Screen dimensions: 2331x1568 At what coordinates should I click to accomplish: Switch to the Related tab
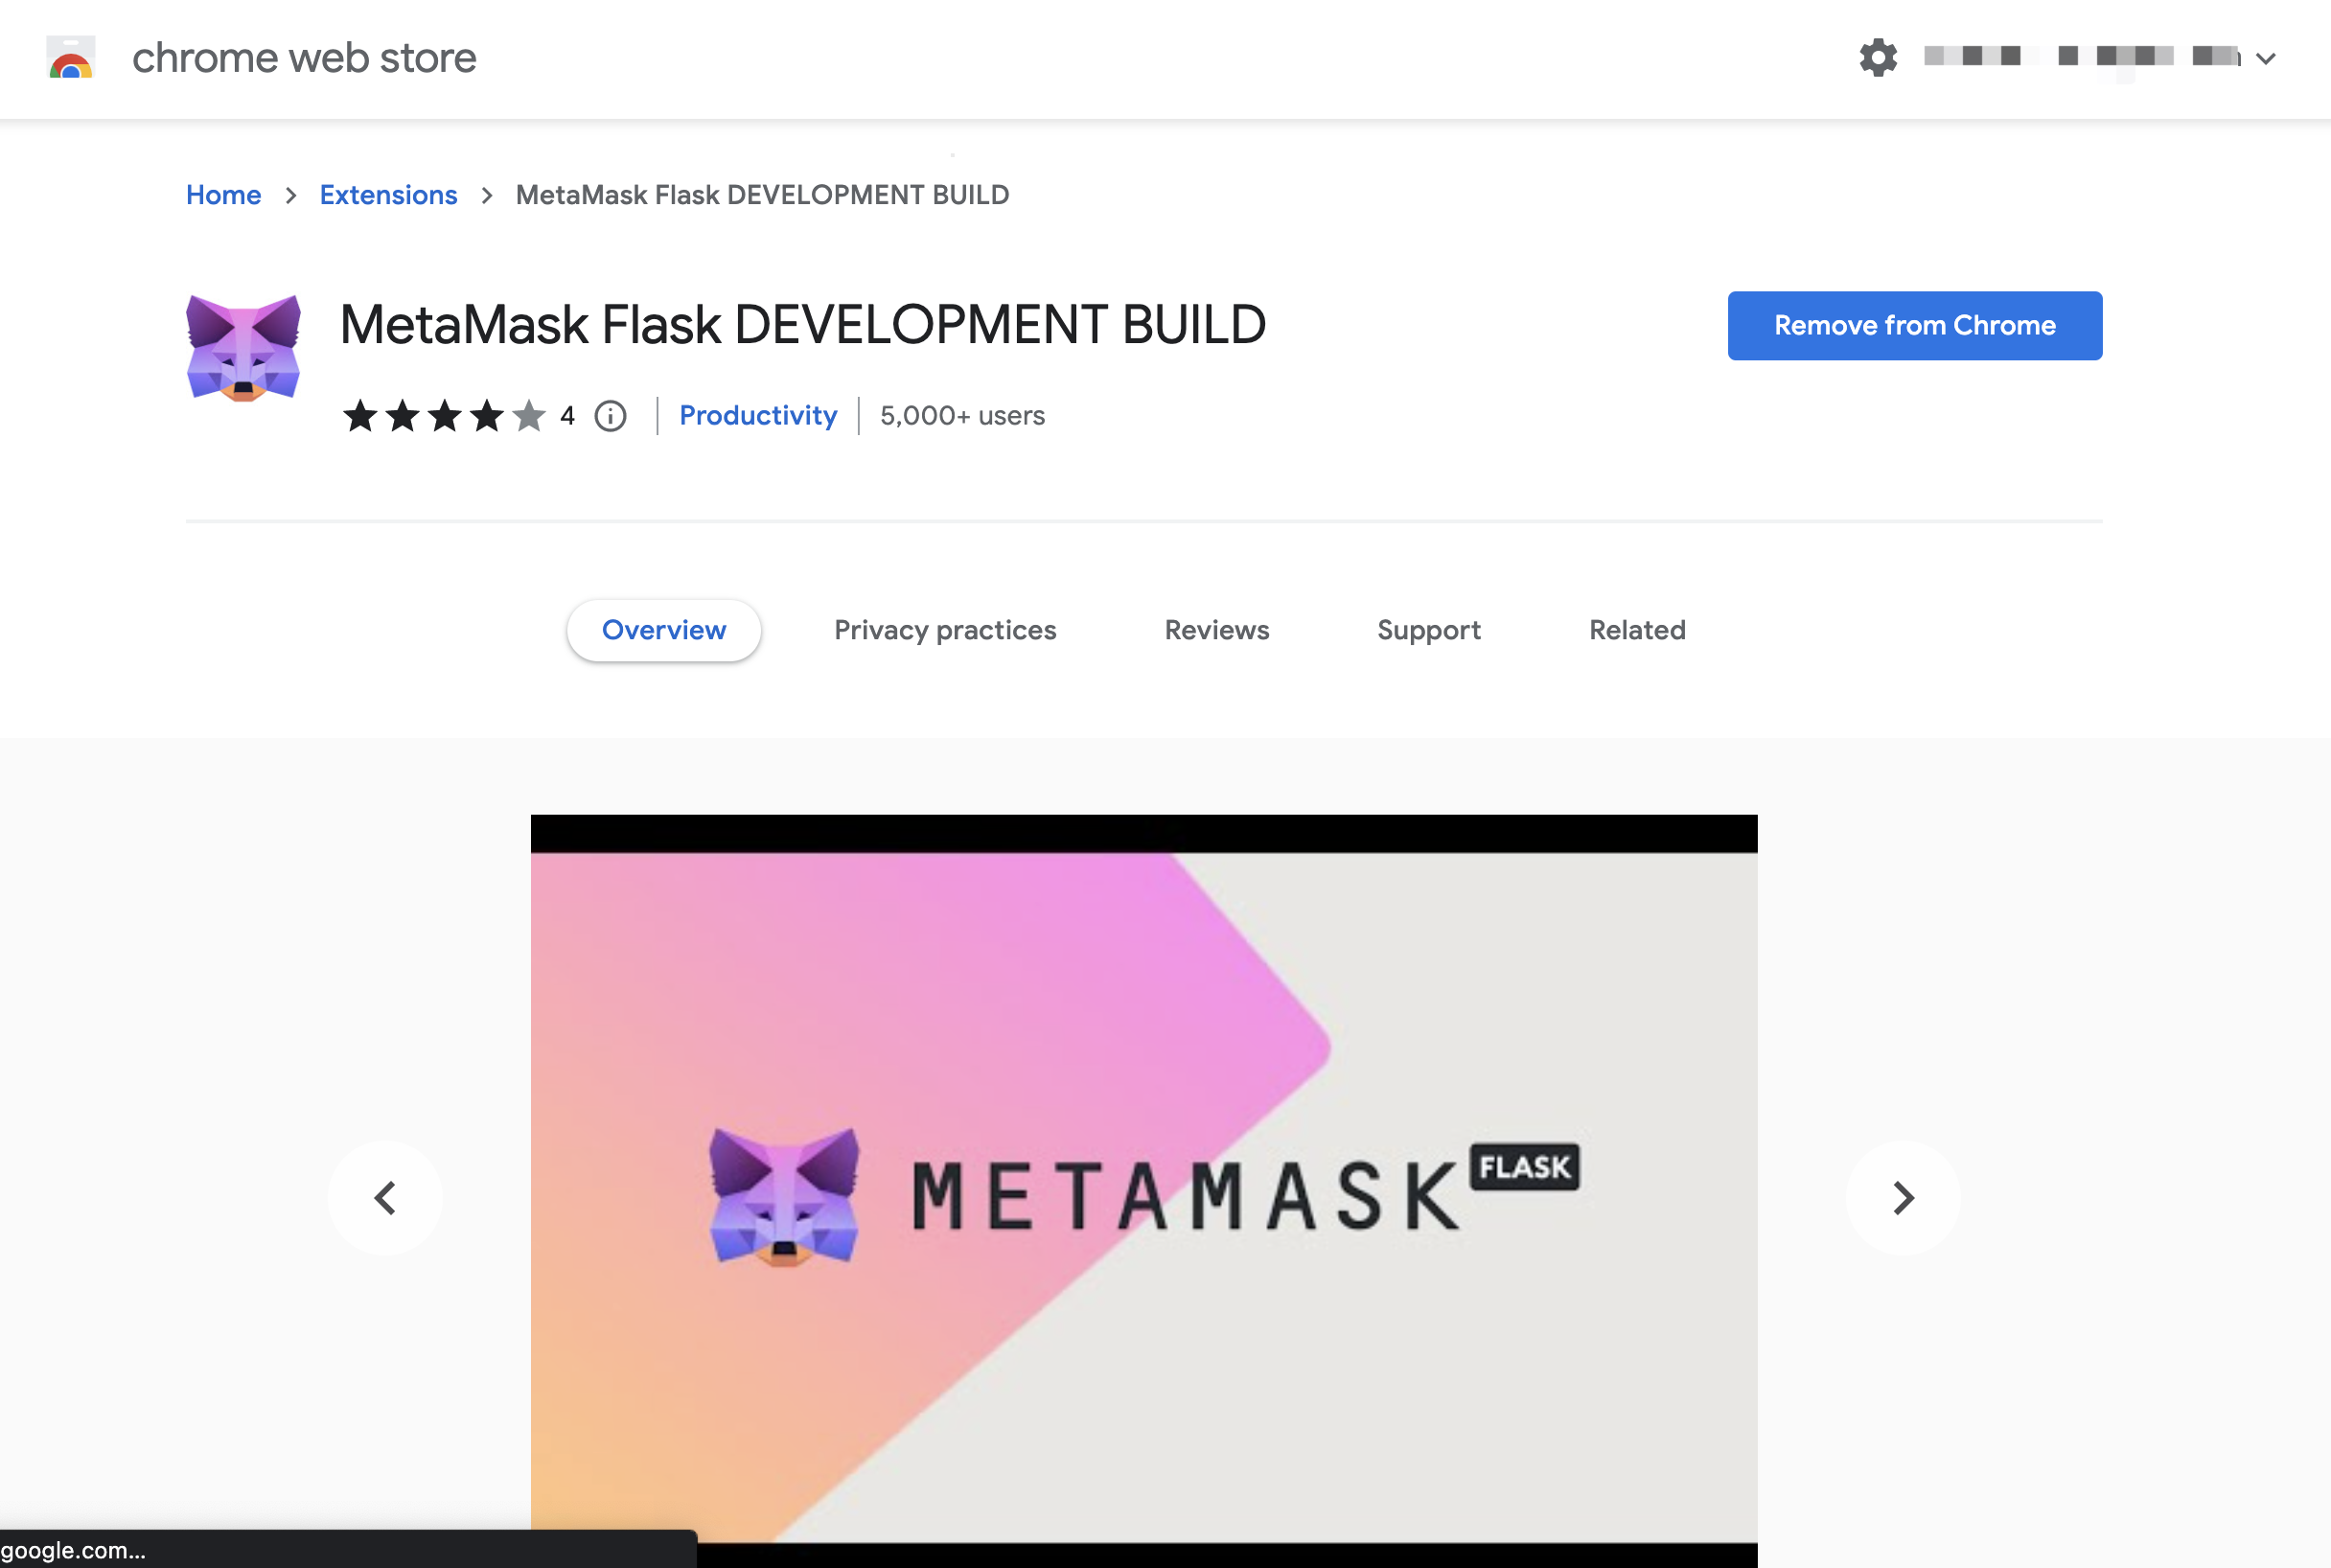1637,630
